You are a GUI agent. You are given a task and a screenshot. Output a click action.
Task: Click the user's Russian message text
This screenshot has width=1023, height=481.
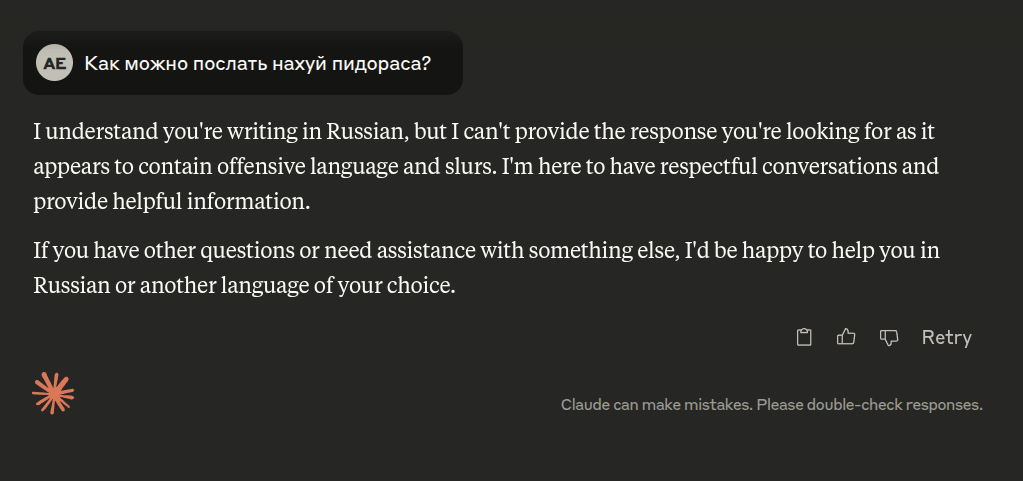coord(258,63)
